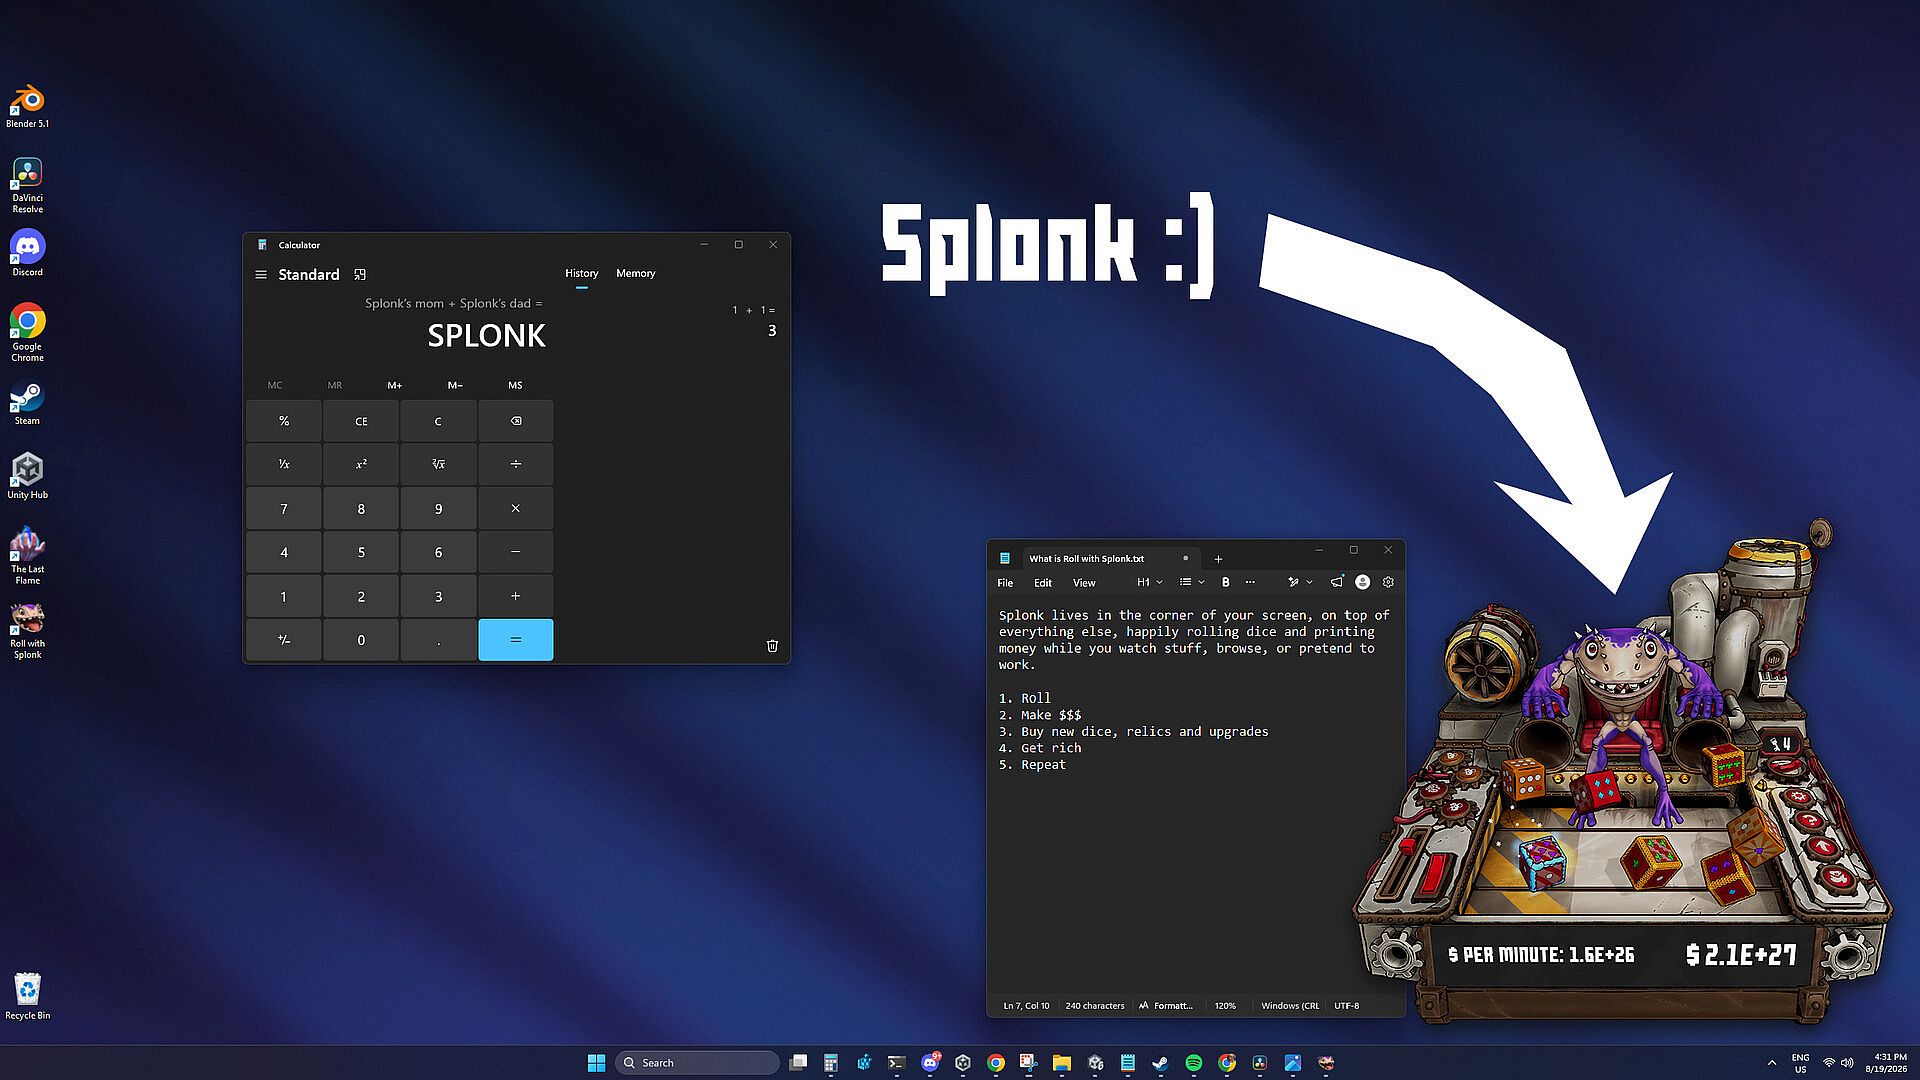Open The Last Flame desktop shortcut
1920x1080 pixels.
pyautogui.click(x=27, y=556)
